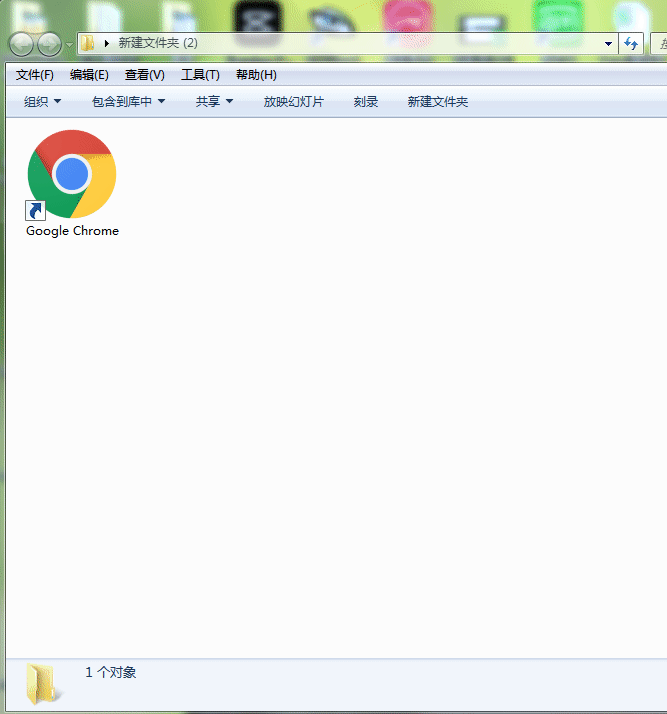Expand the 共享 dropdown

(214, 102)
